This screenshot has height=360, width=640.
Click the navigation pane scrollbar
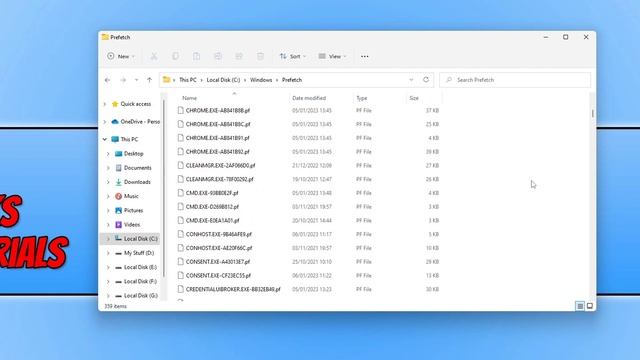click(164, 188)
